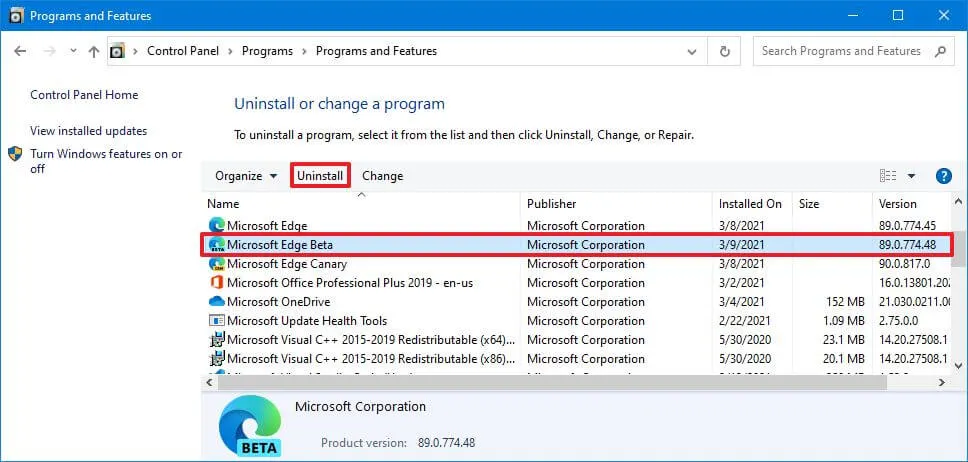The image size is (968, 462).
Task: Click the Change toolbar button
Action: [382, 176]
